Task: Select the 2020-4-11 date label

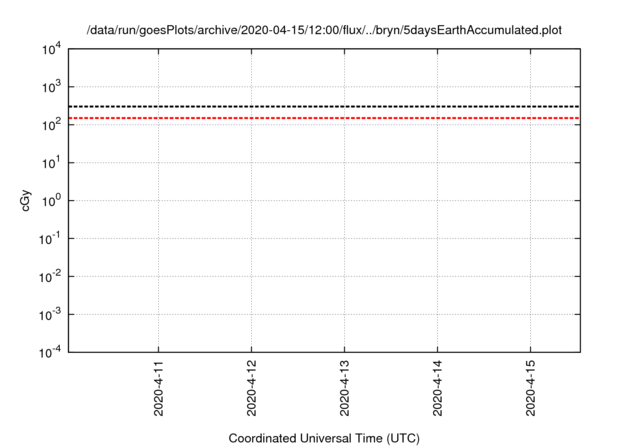Action: click(x=158, y=388)
